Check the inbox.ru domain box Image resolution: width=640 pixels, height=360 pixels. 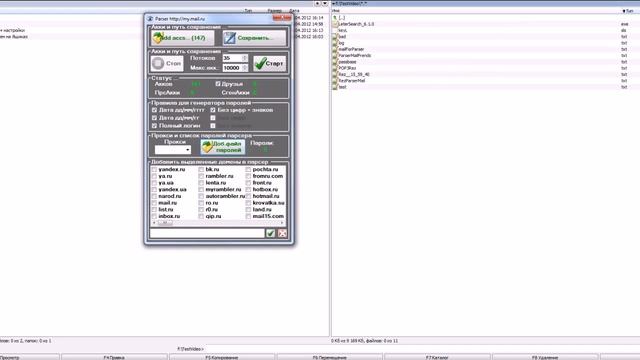(x=154, y=216)
